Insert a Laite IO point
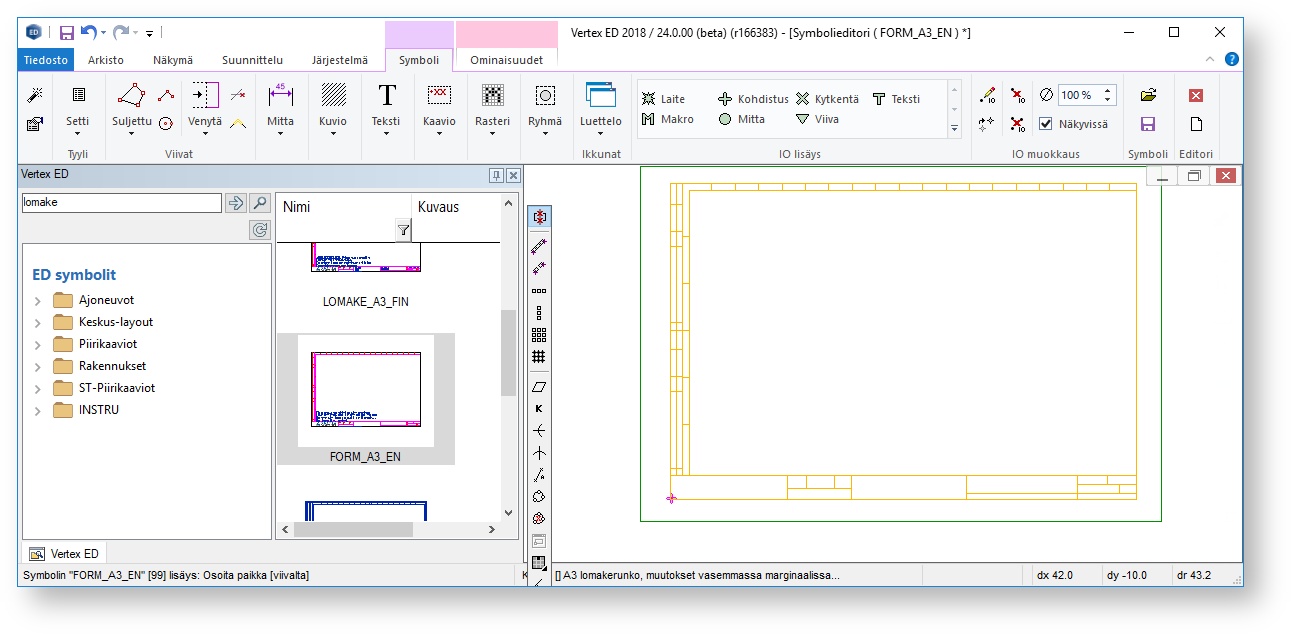 [663, 99]
